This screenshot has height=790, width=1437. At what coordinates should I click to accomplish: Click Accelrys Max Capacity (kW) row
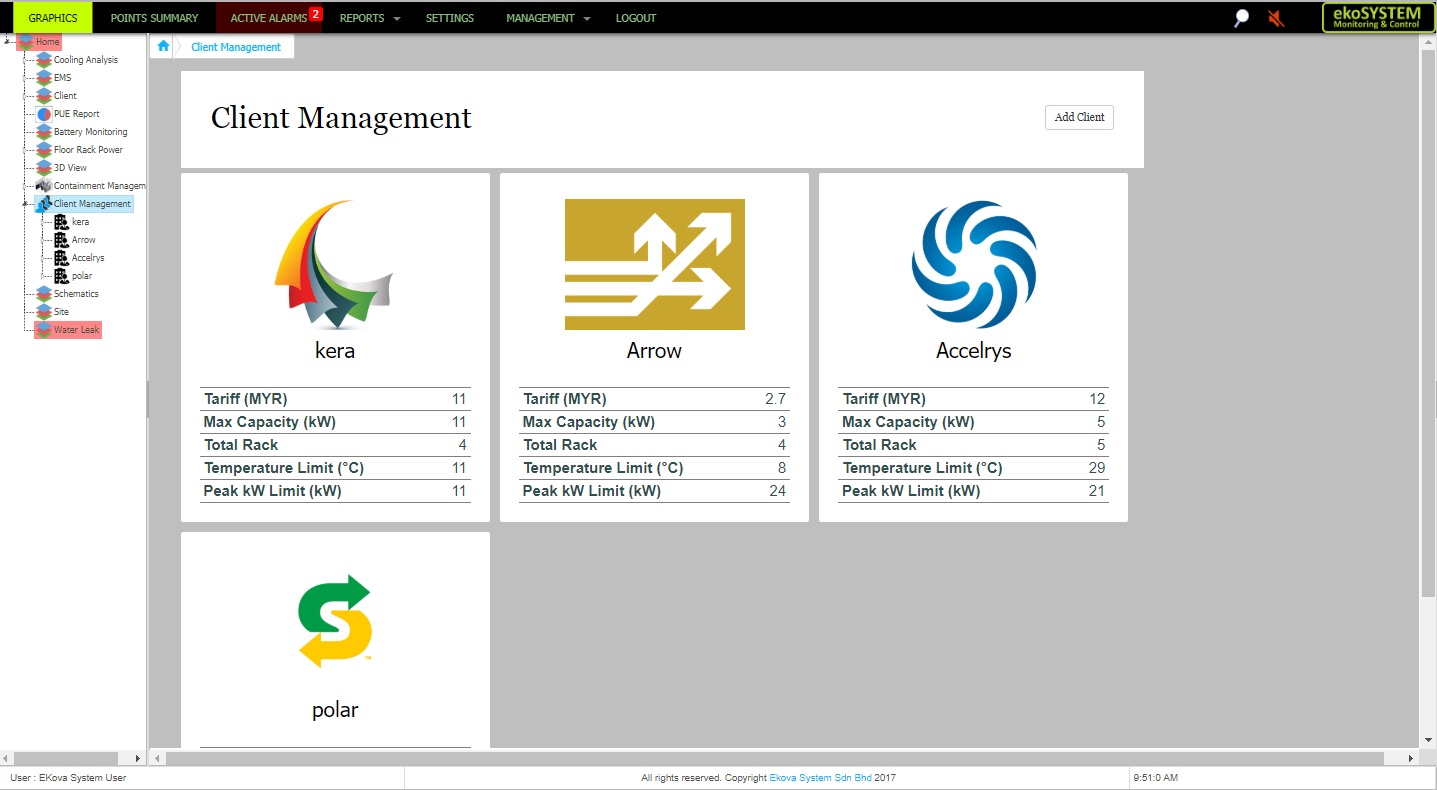click(973, 422)
